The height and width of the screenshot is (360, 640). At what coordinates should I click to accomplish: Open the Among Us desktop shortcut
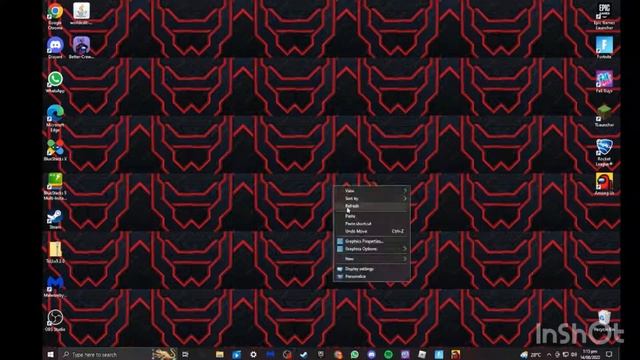[604, 184]
